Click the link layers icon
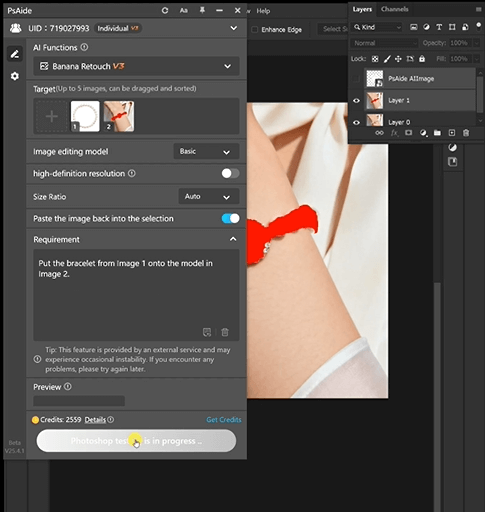The width and height of the screenshot is (485, 512). point(379,133)
